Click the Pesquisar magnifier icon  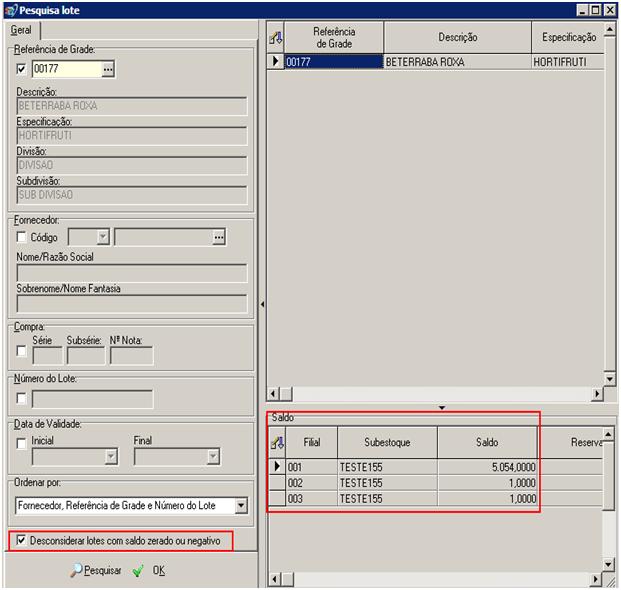click(x=76, y=570)
